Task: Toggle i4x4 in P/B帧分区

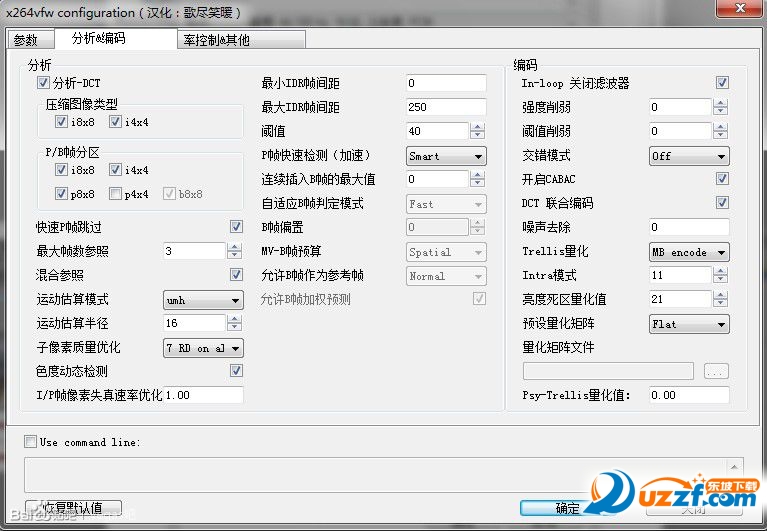Action: point(115,170)
